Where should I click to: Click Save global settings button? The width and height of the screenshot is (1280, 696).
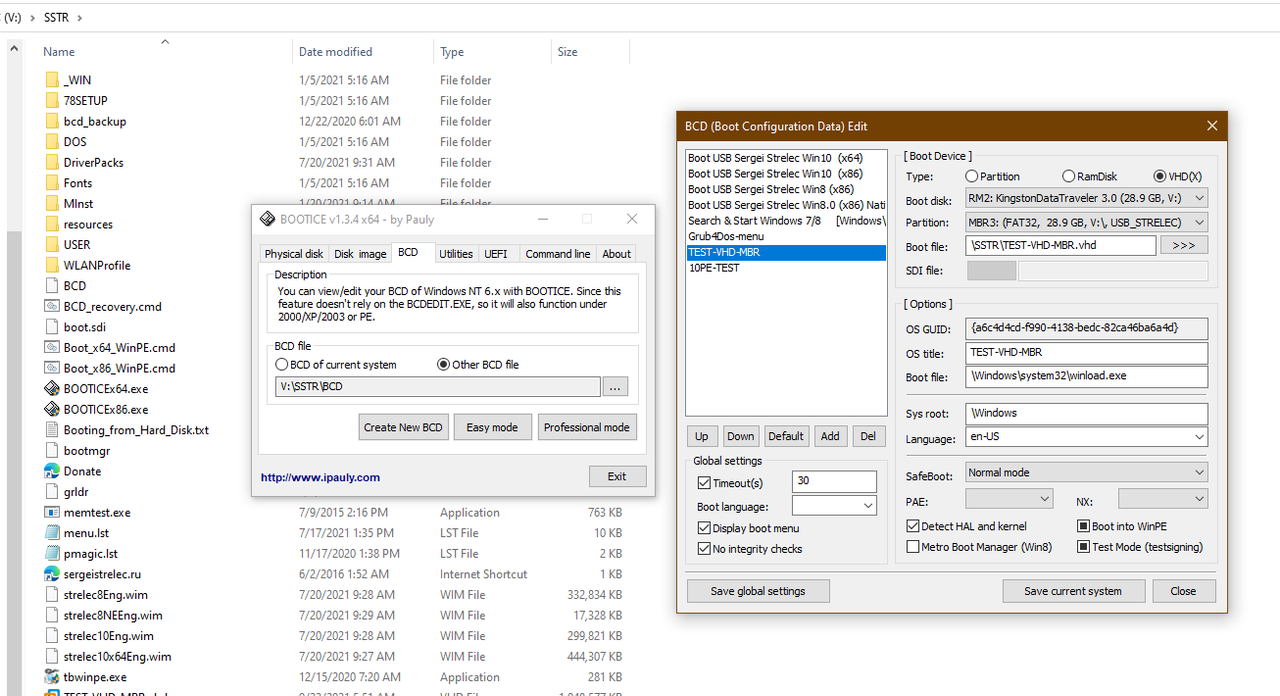click(x=758, y=591)
